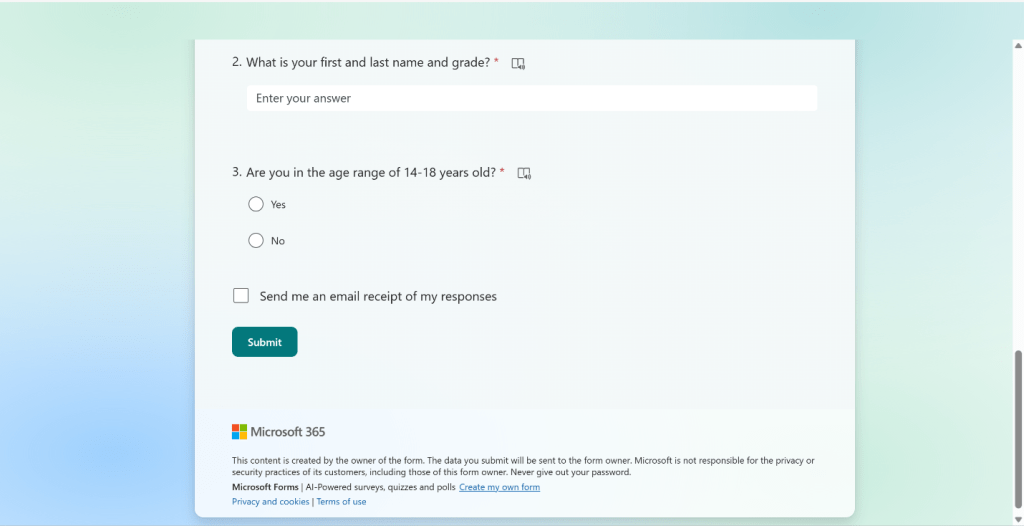
Task: Click the Microsoft 365 four-square logo
Action: coord(239,432)
